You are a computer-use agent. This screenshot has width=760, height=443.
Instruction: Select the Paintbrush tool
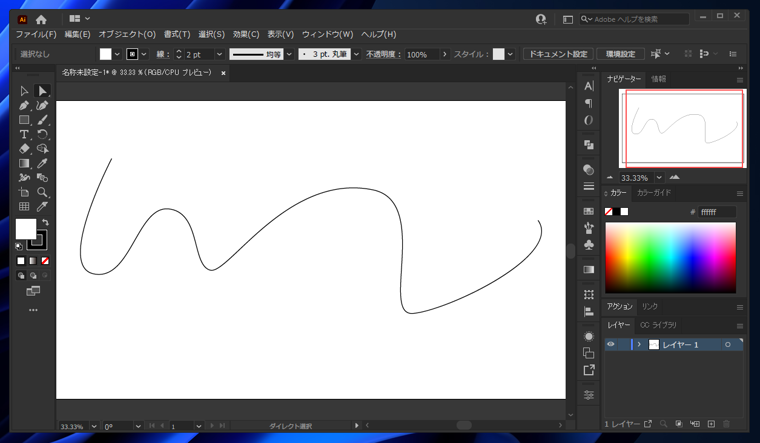tap(42, 120)
